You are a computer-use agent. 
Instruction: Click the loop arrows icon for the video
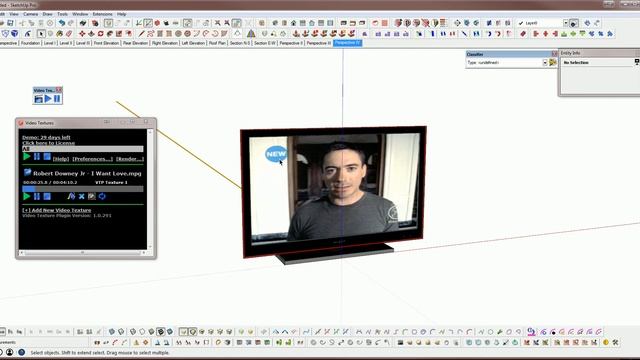(102, 196)
